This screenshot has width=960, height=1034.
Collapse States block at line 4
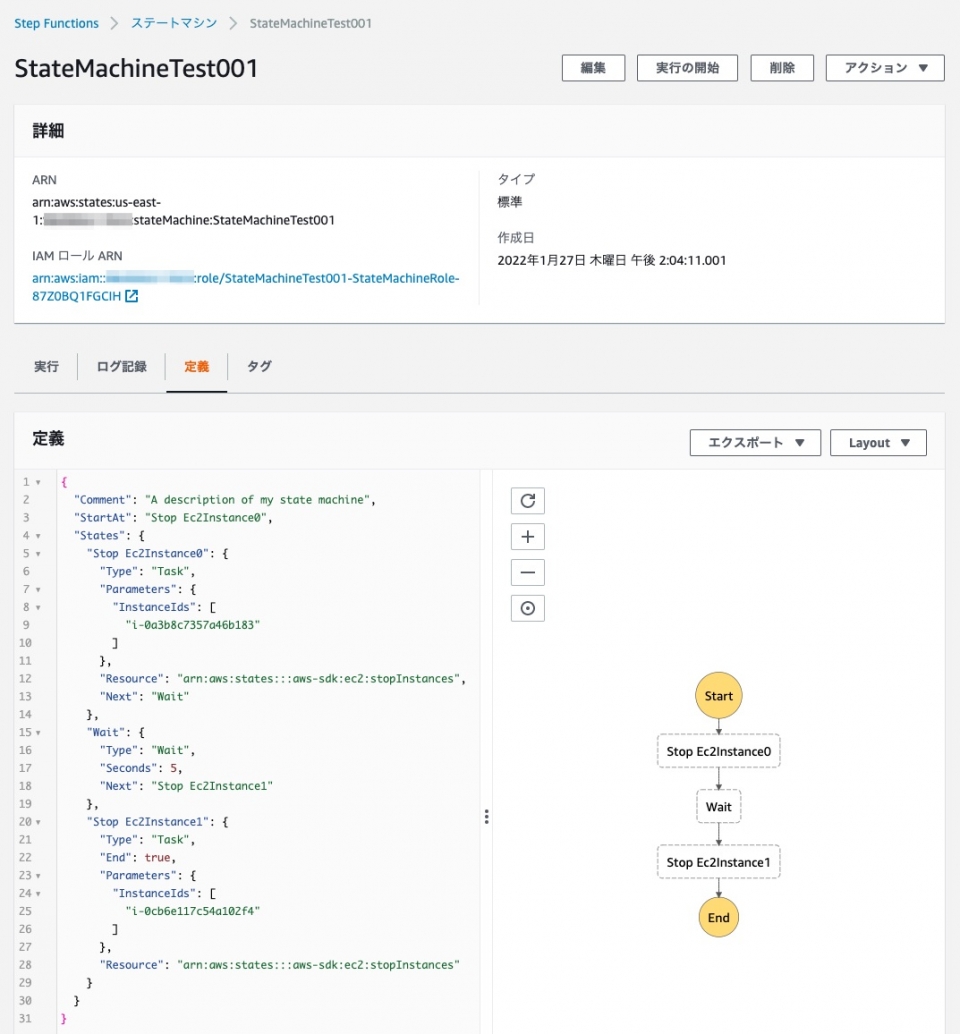click(38, 535)
